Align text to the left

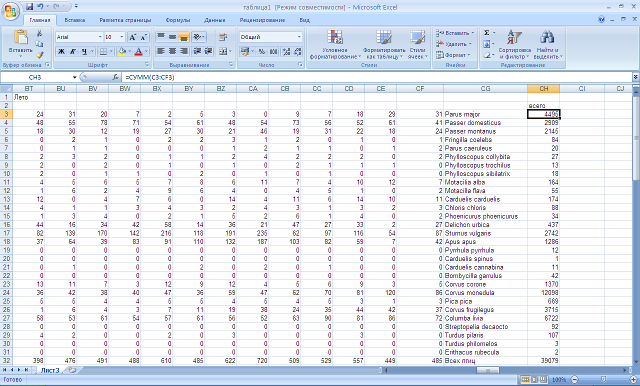click(161, 51)
